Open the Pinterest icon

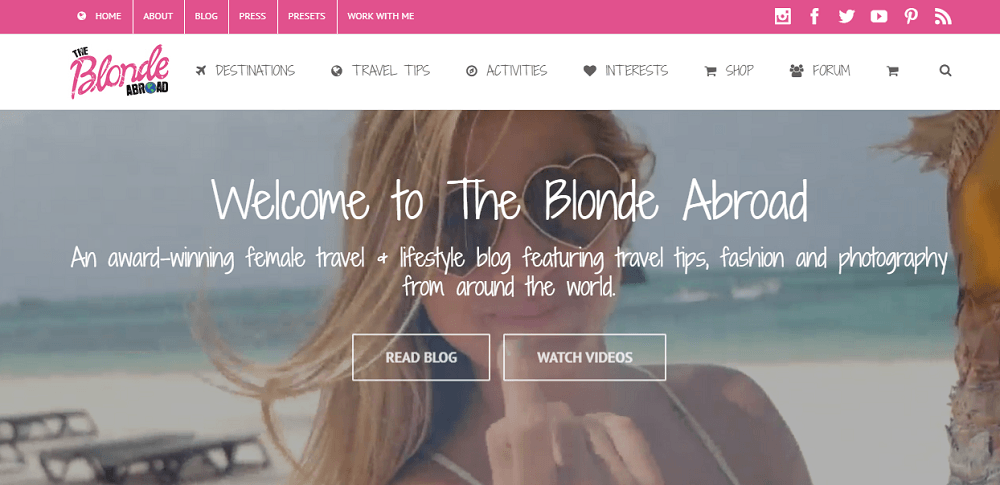click(x=911, y=17)
